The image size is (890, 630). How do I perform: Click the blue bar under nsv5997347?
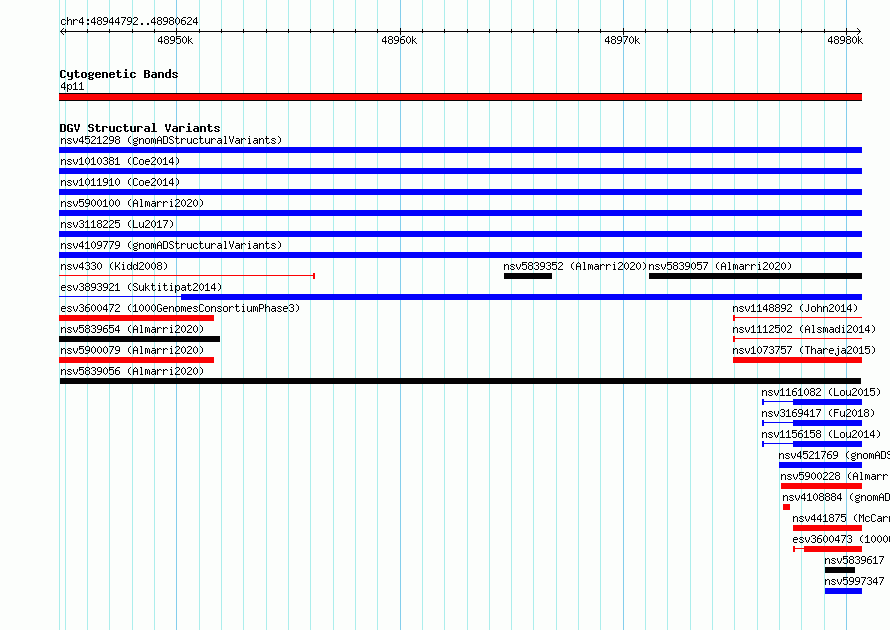coord(843,591)
